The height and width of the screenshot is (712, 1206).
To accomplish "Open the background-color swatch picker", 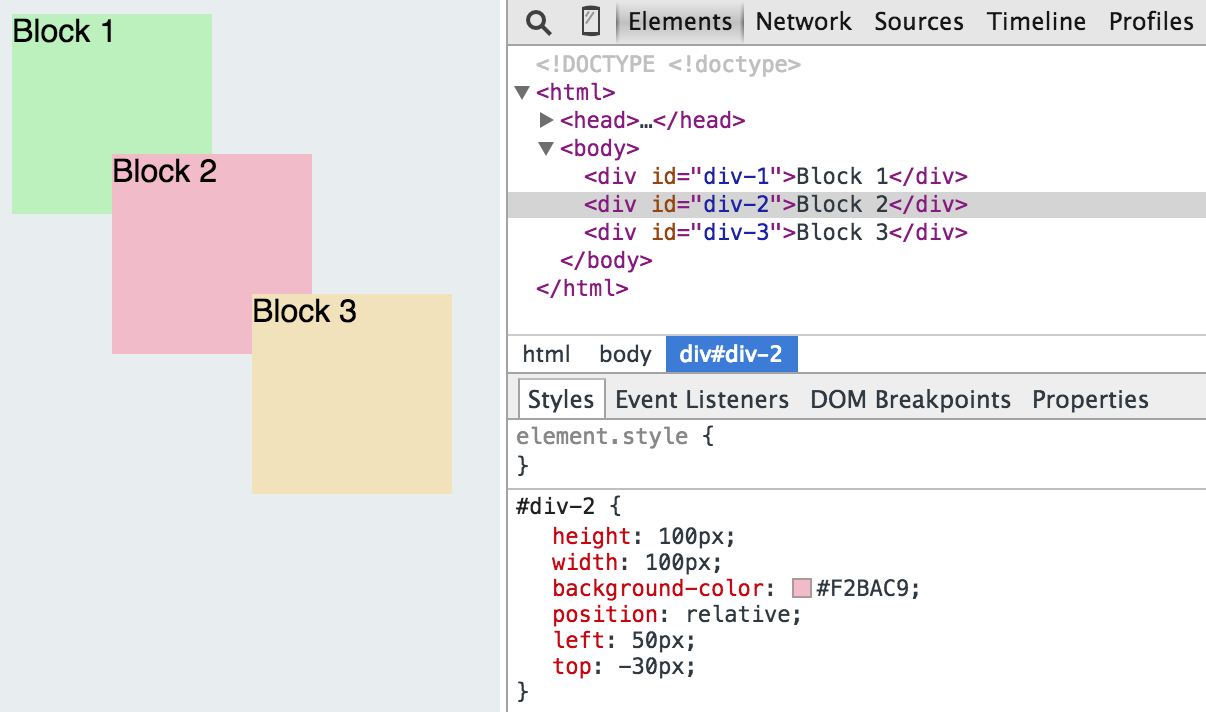I will click(802, 588).
